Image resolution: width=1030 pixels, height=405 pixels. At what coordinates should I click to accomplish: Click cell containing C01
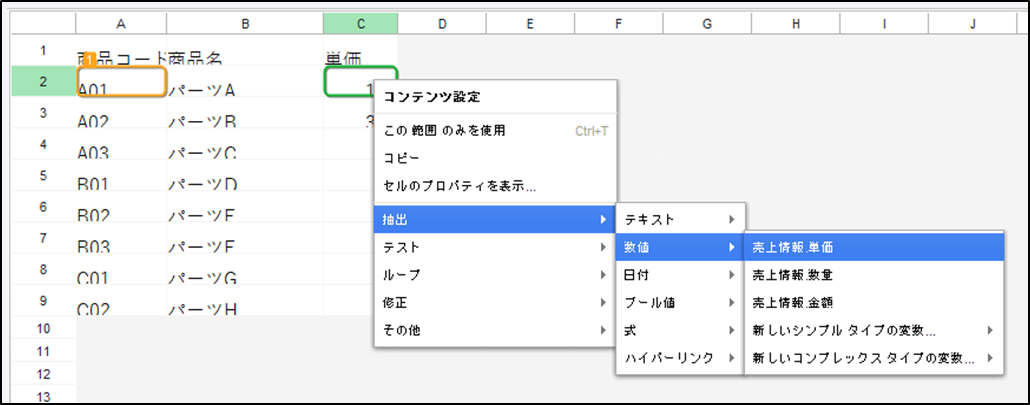[x=121, y=269]
